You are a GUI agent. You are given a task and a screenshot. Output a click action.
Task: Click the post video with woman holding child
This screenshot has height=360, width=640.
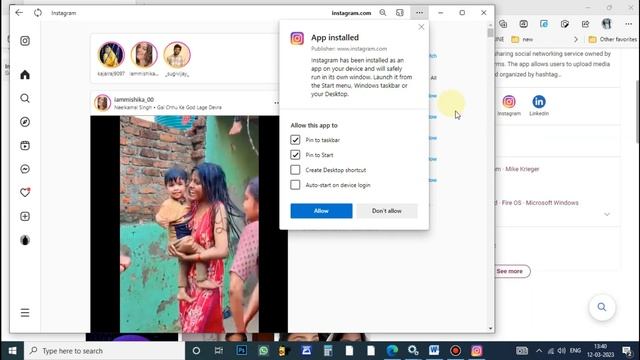pos(189,224)
